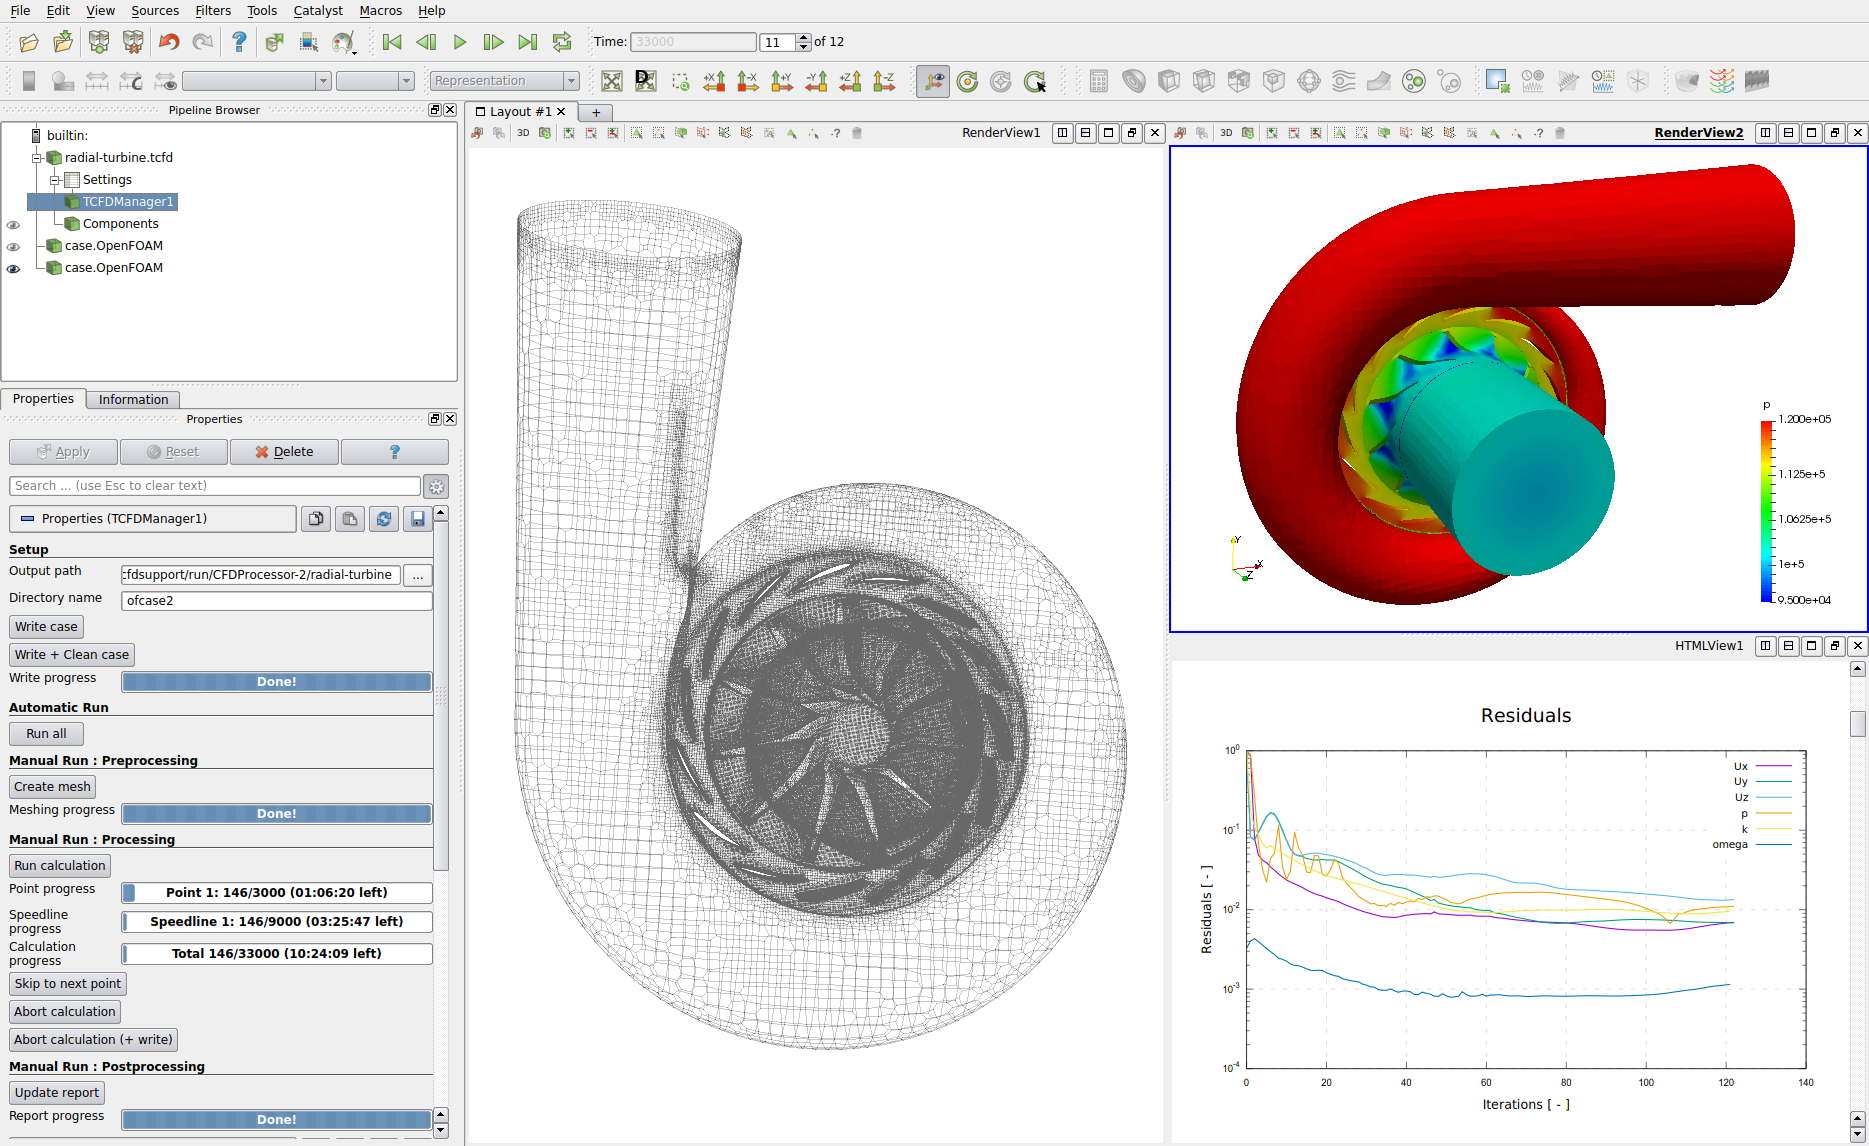The height and width of the screenshot is (1146, 1869).
Task: Toggle visibility of Components
Action: (x=14, y=225)
